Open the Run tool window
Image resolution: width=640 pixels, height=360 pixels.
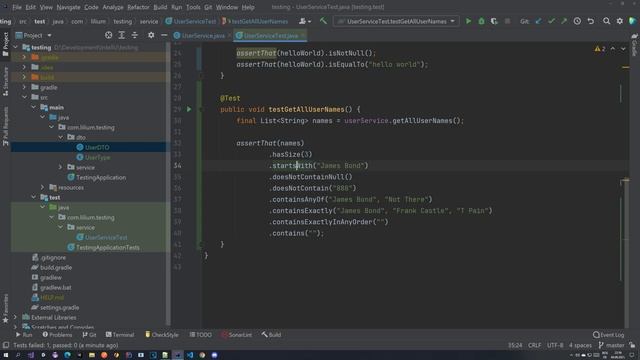[24, 335]
